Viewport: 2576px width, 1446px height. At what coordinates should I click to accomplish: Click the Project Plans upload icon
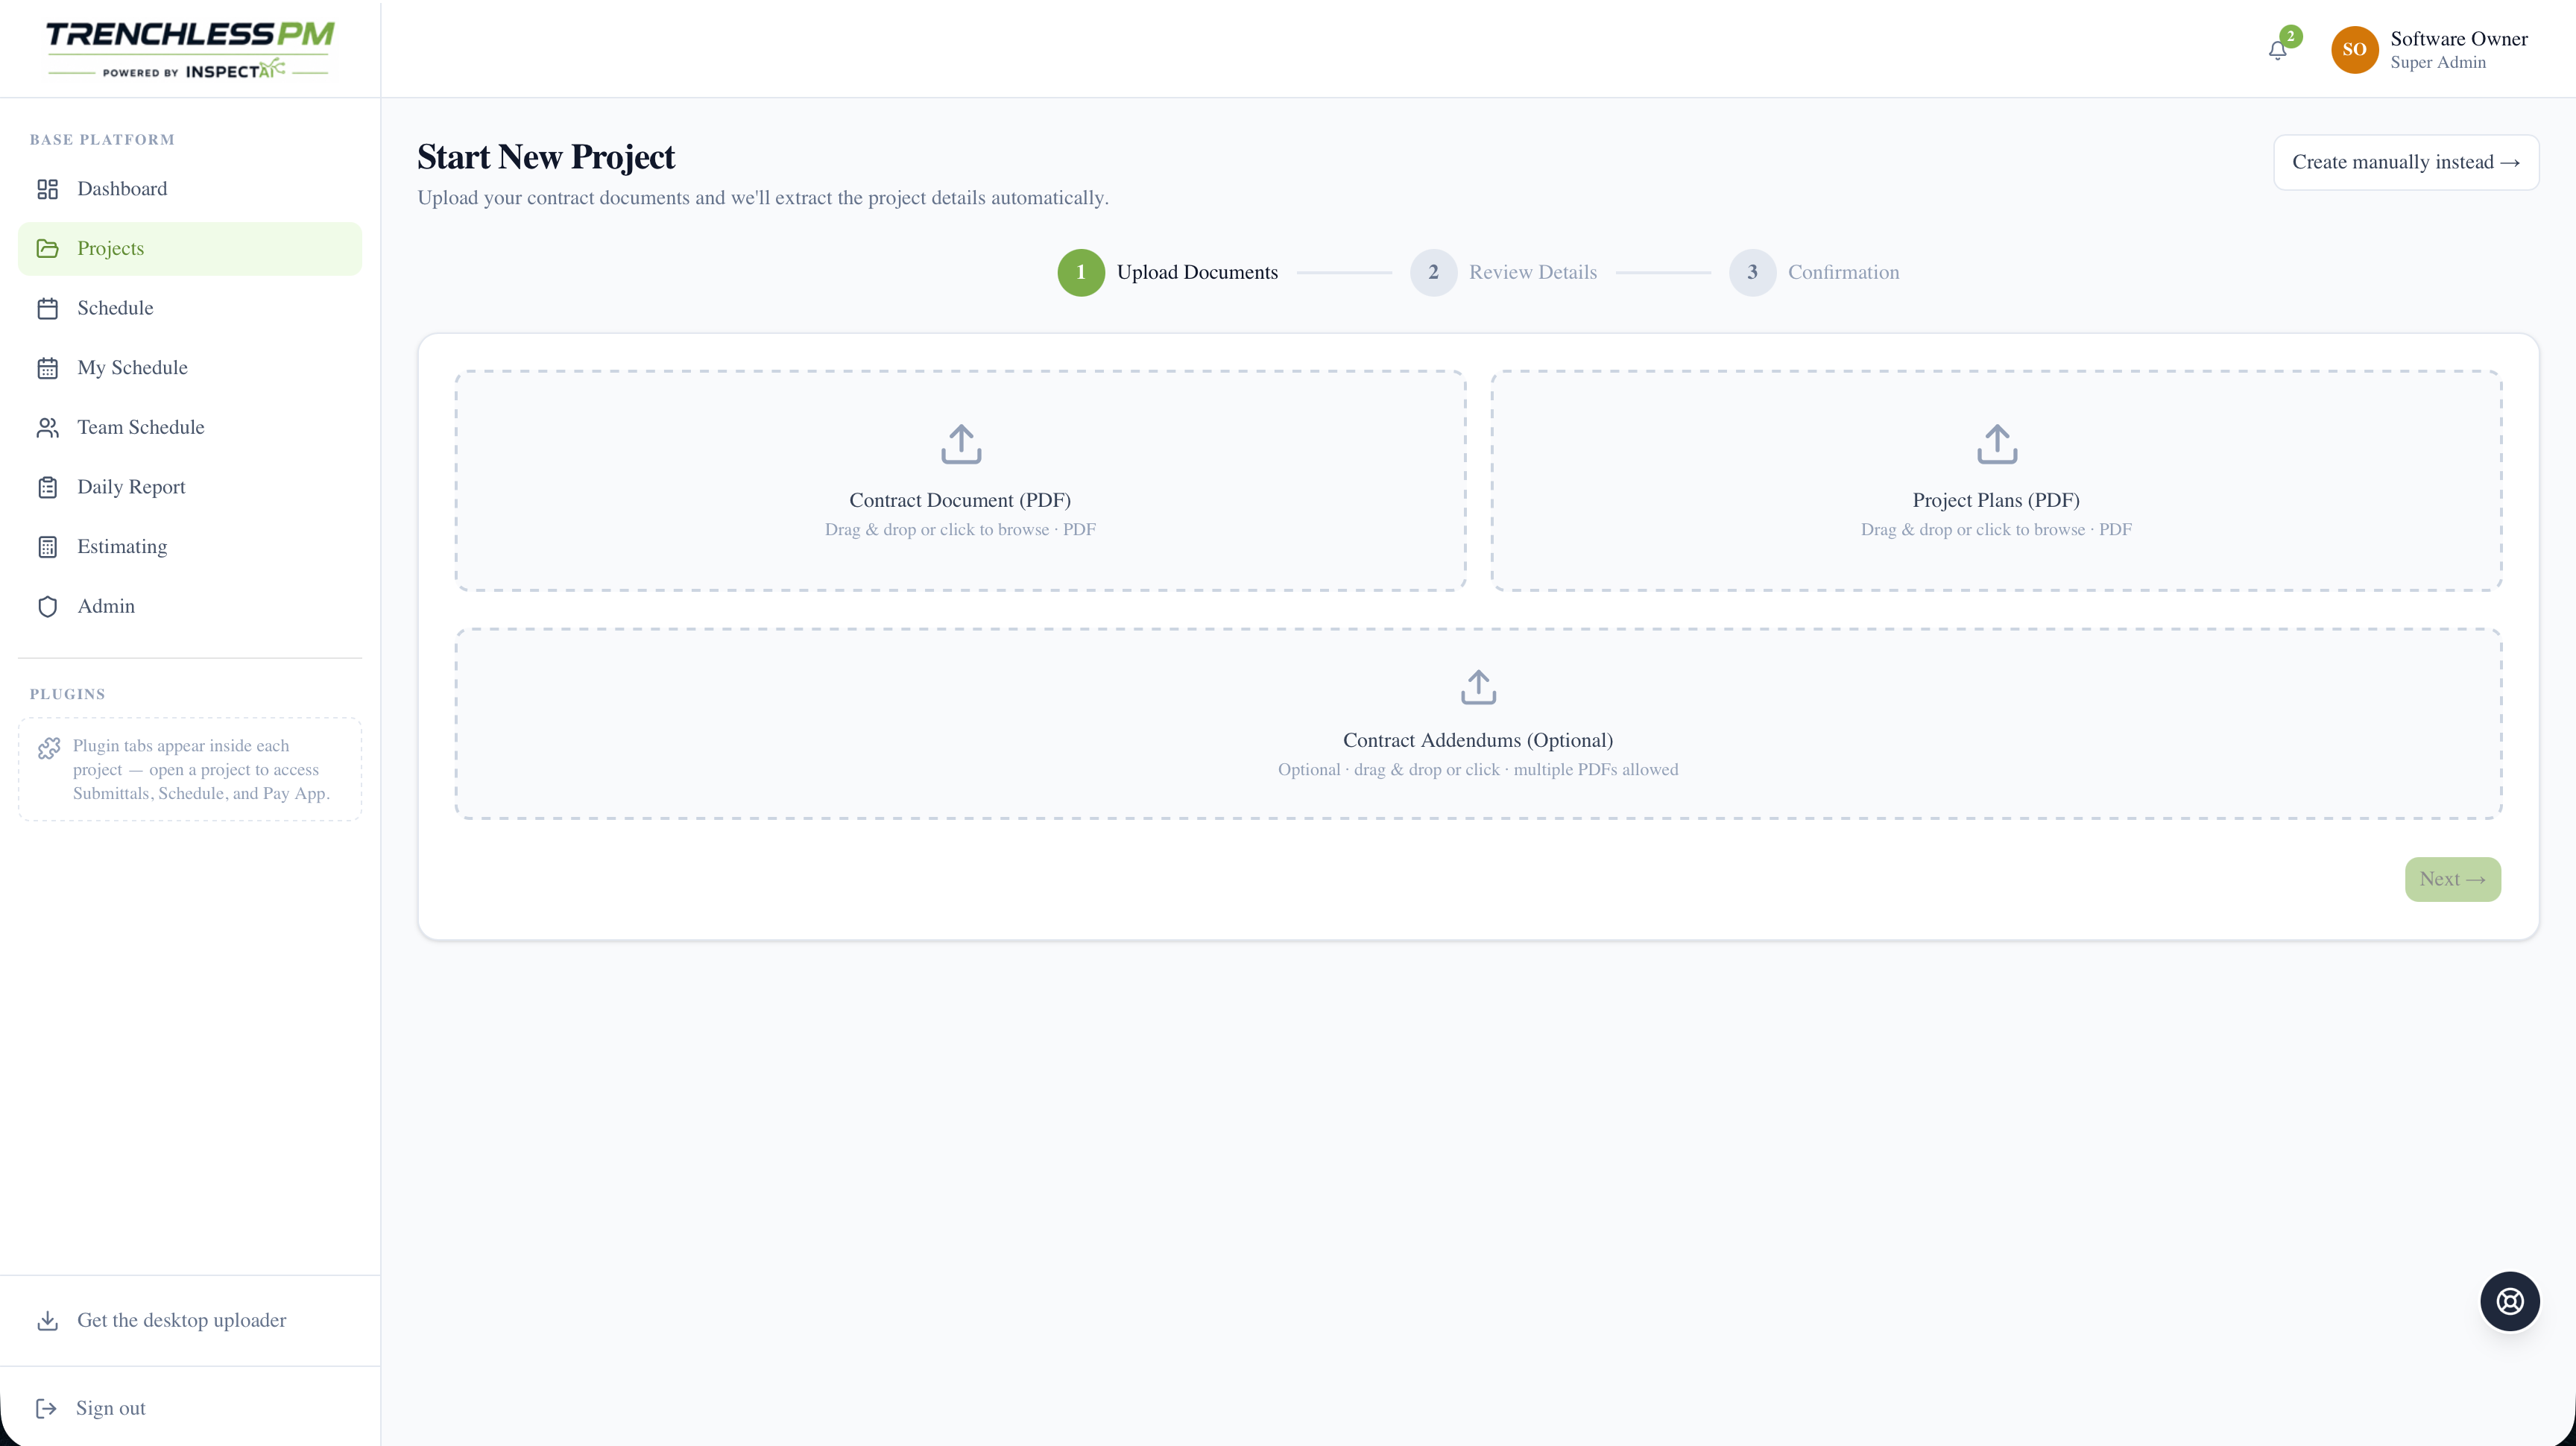click(1996, 444)
